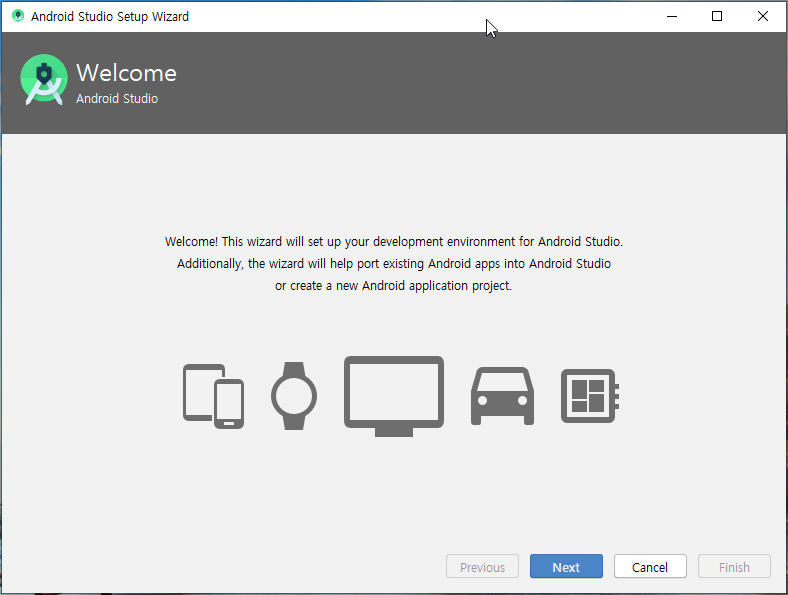Cancel the setup wizard
The image size is (788, 595).
(650, 566)
